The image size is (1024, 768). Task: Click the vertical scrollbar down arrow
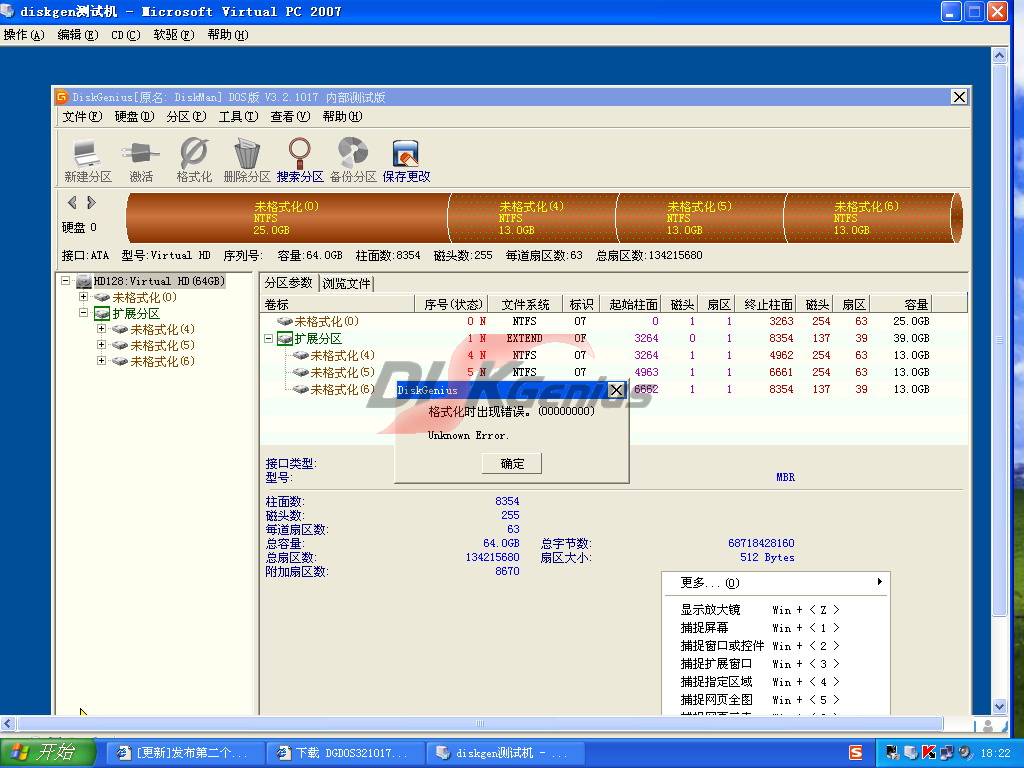(x=999, y=707)
